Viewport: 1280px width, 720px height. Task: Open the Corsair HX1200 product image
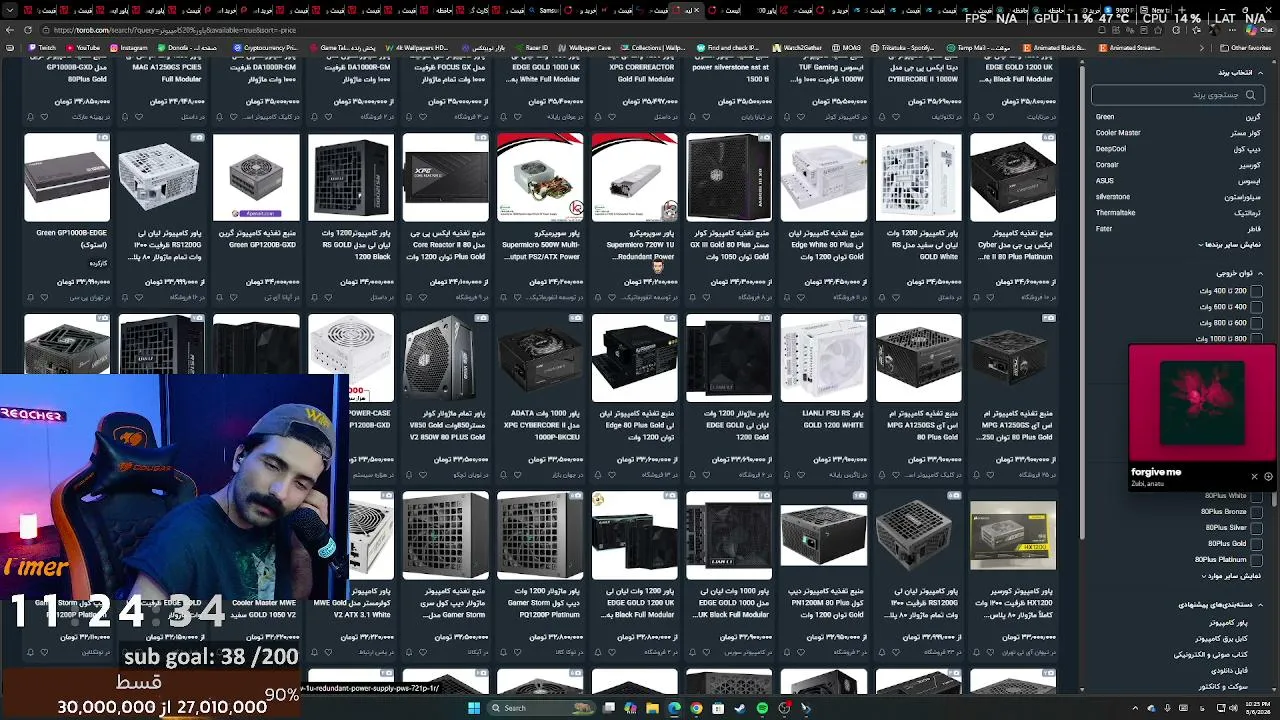1013,535
